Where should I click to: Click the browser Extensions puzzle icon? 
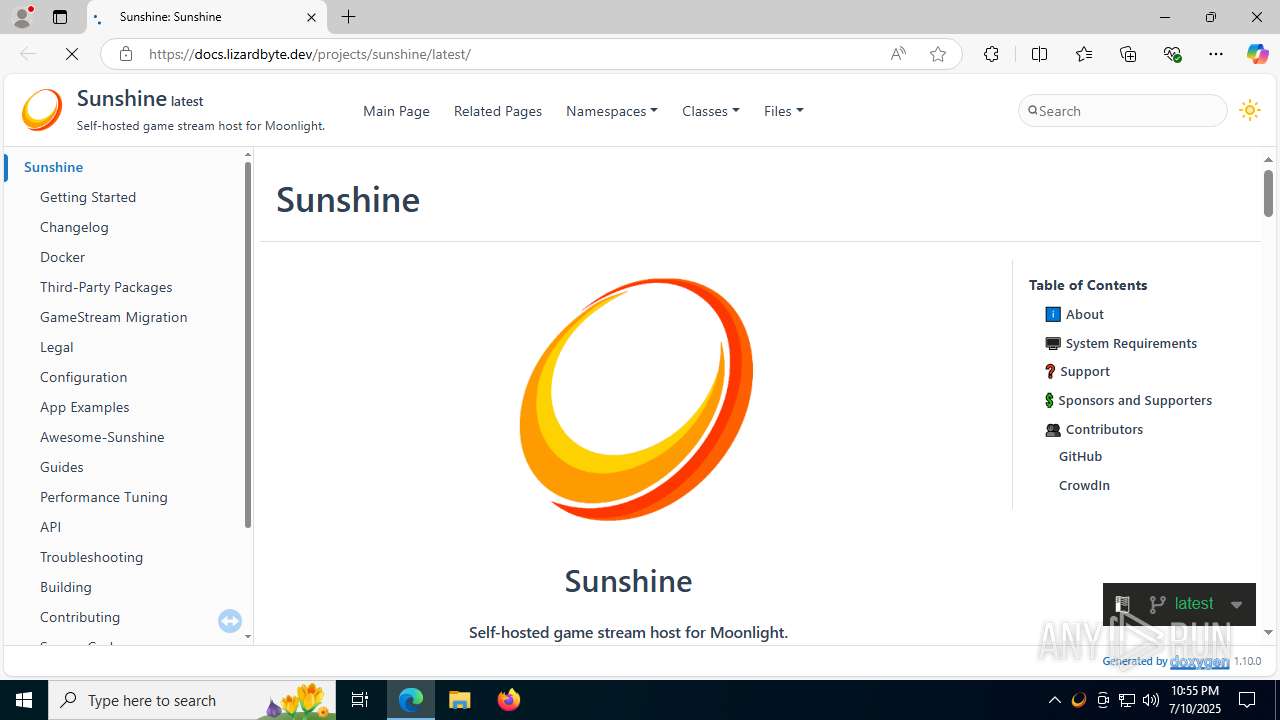coord(991,54)
